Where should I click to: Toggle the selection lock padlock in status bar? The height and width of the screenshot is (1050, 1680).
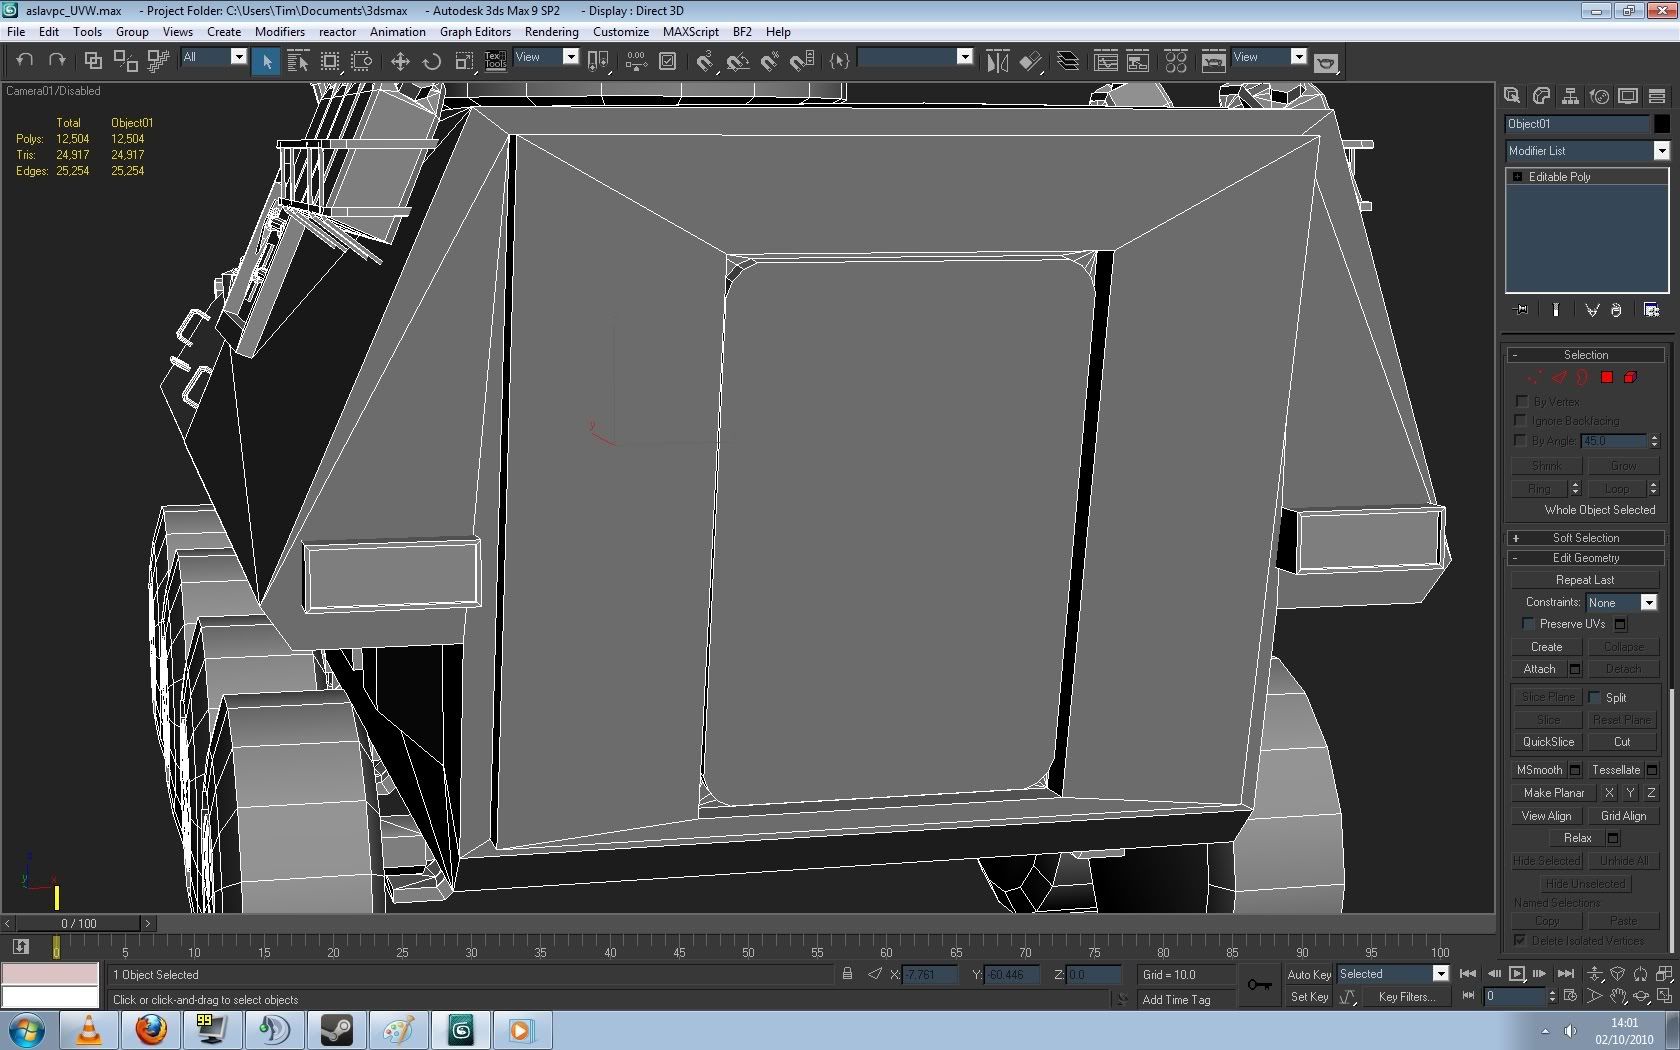click(x=847, y=974)
